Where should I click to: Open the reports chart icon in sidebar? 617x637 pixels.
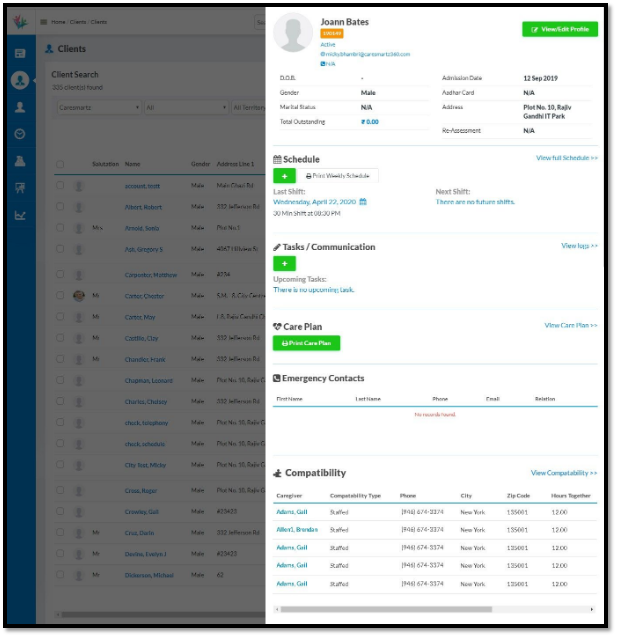(x=20, y=215)
